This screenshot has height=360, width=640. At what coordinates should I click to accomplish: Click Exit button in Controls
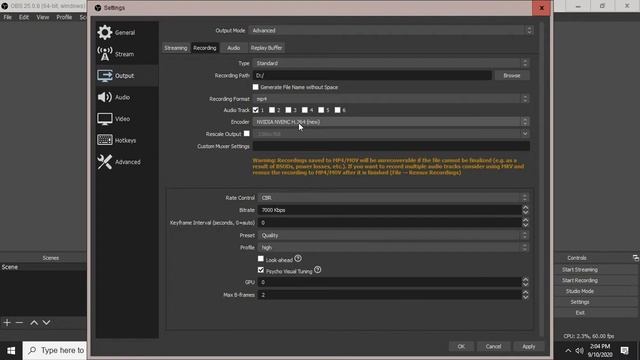pos(580,313)
